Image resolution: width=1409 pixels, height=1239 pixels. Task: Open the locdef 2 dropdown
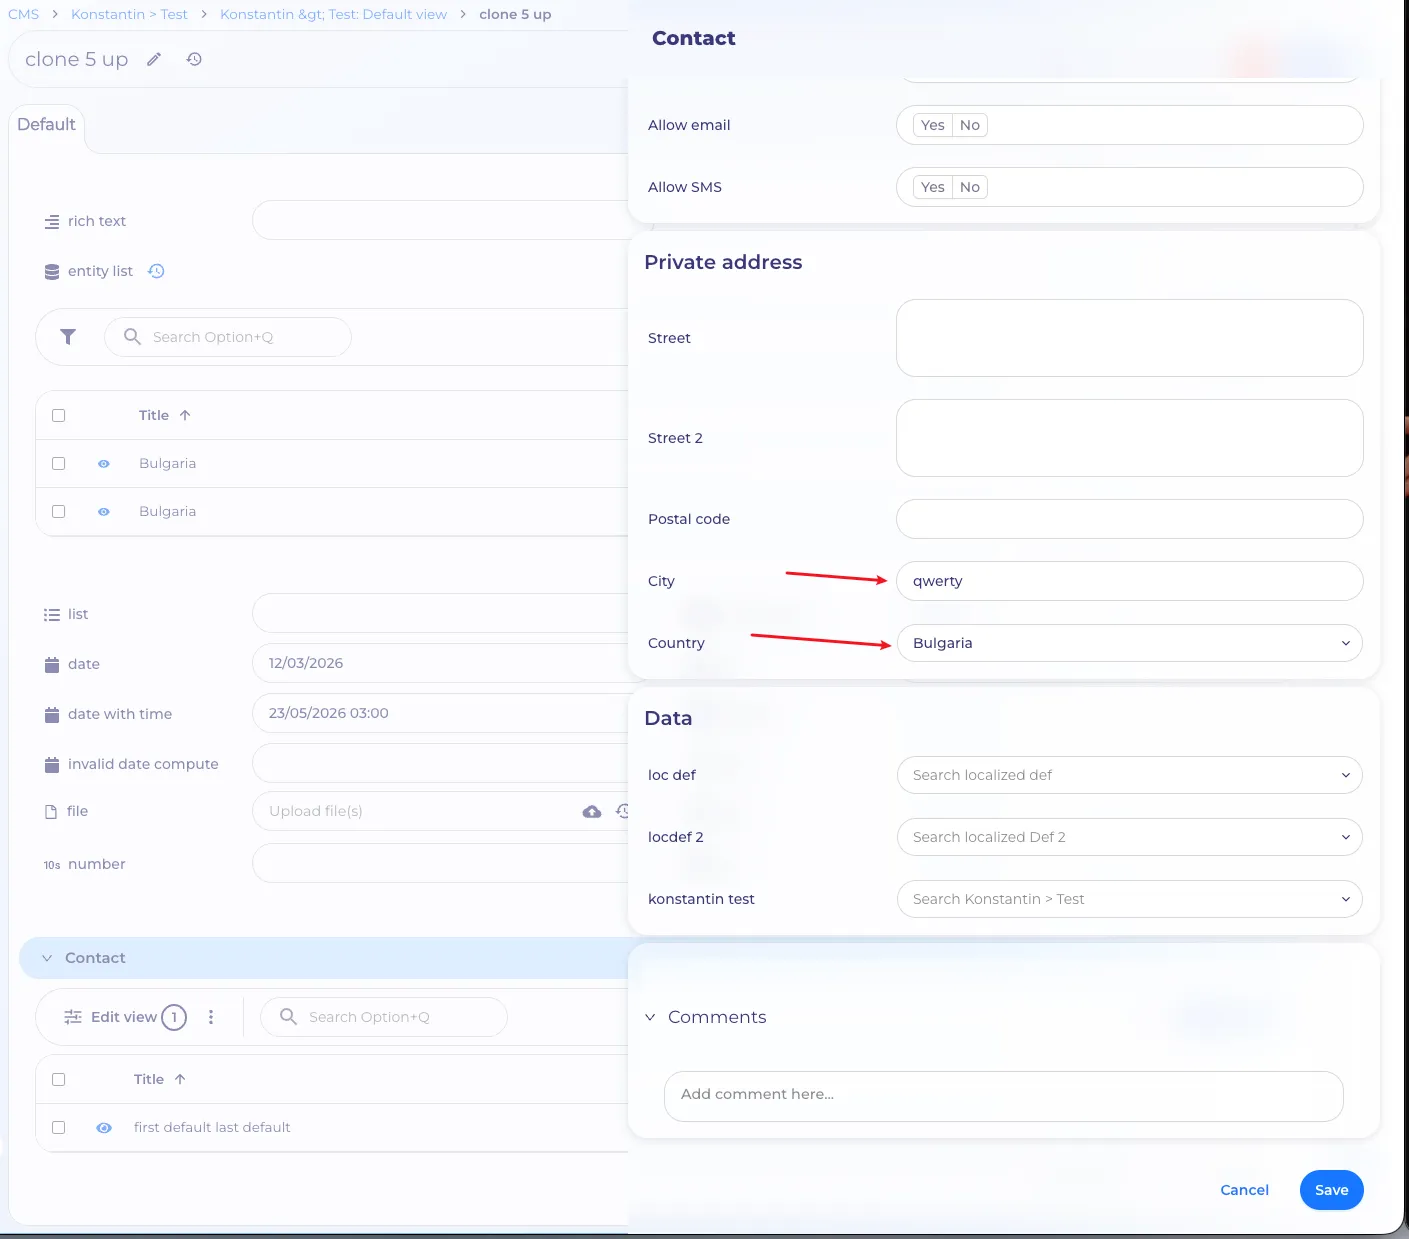1130,837
